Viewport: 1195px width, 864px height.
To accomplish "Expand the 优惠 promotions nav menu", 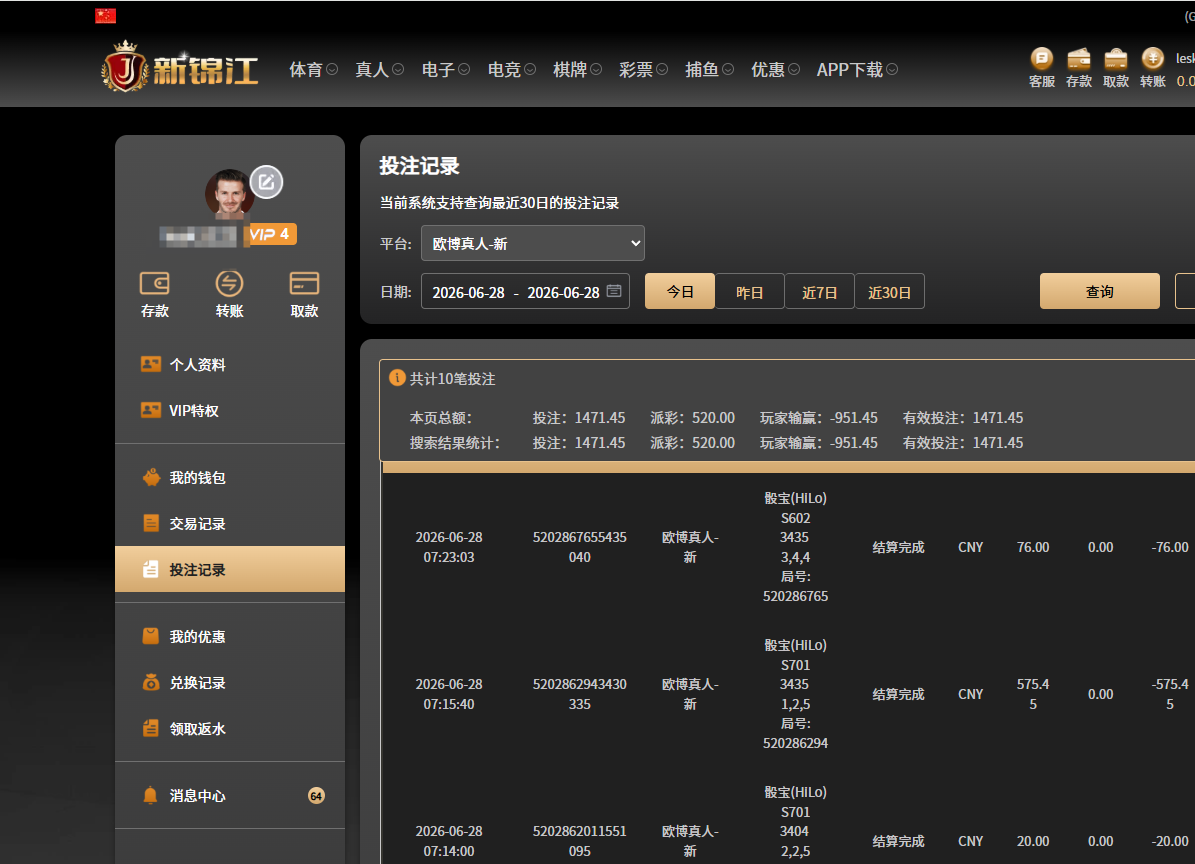I will point(776,69).
